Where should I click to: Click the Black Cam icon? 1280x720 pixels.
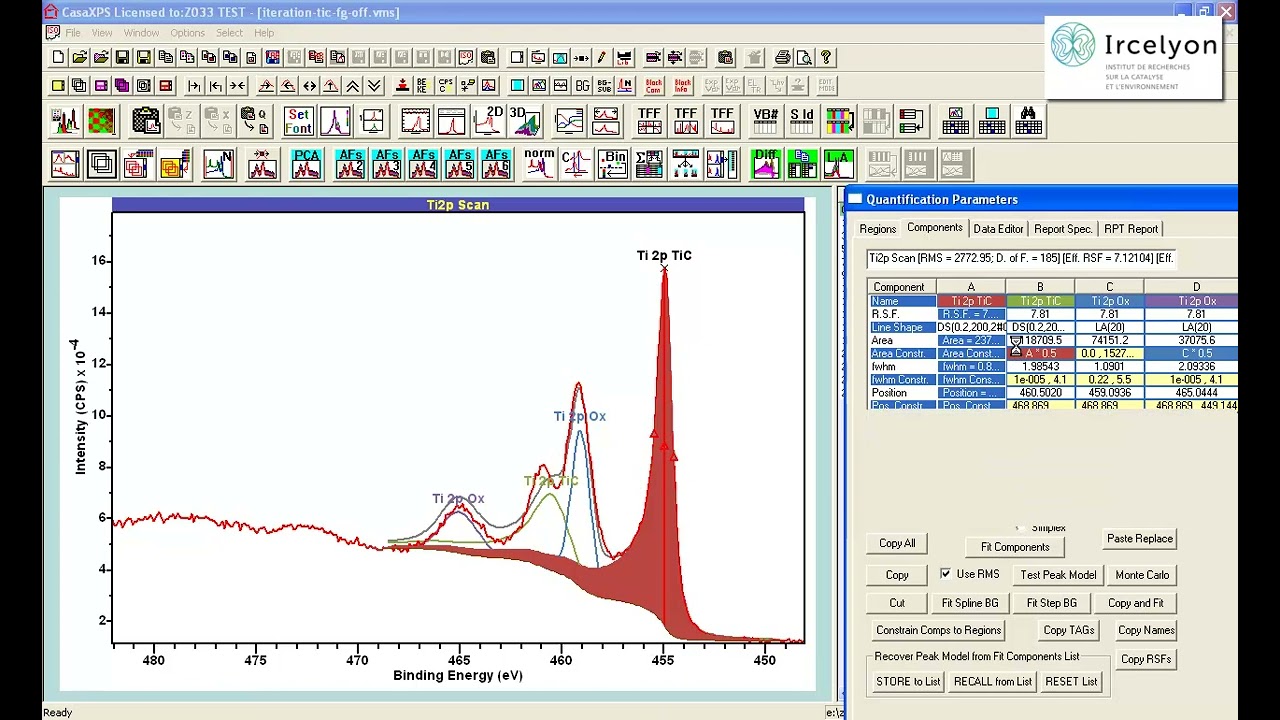(654, 86)
